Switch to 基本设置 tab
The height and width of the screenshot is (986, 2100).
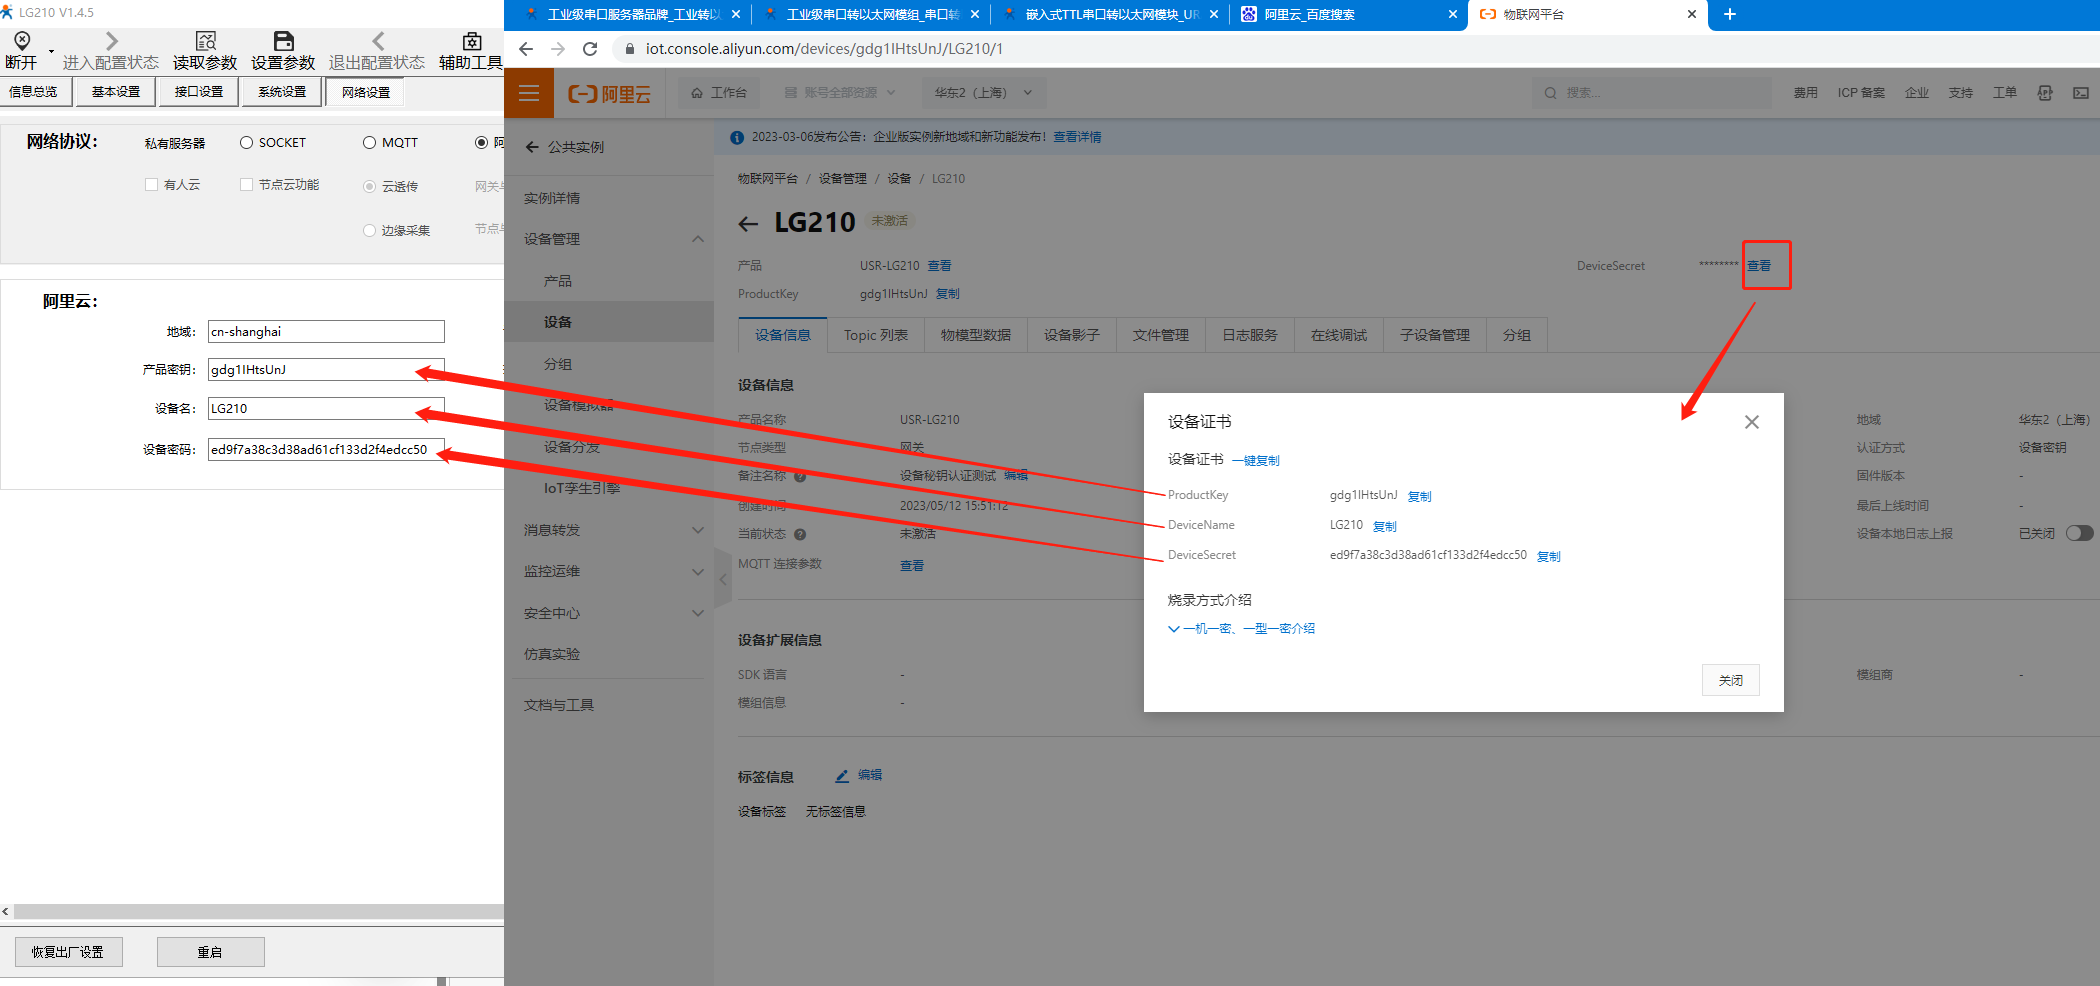[x=116, y=92]
